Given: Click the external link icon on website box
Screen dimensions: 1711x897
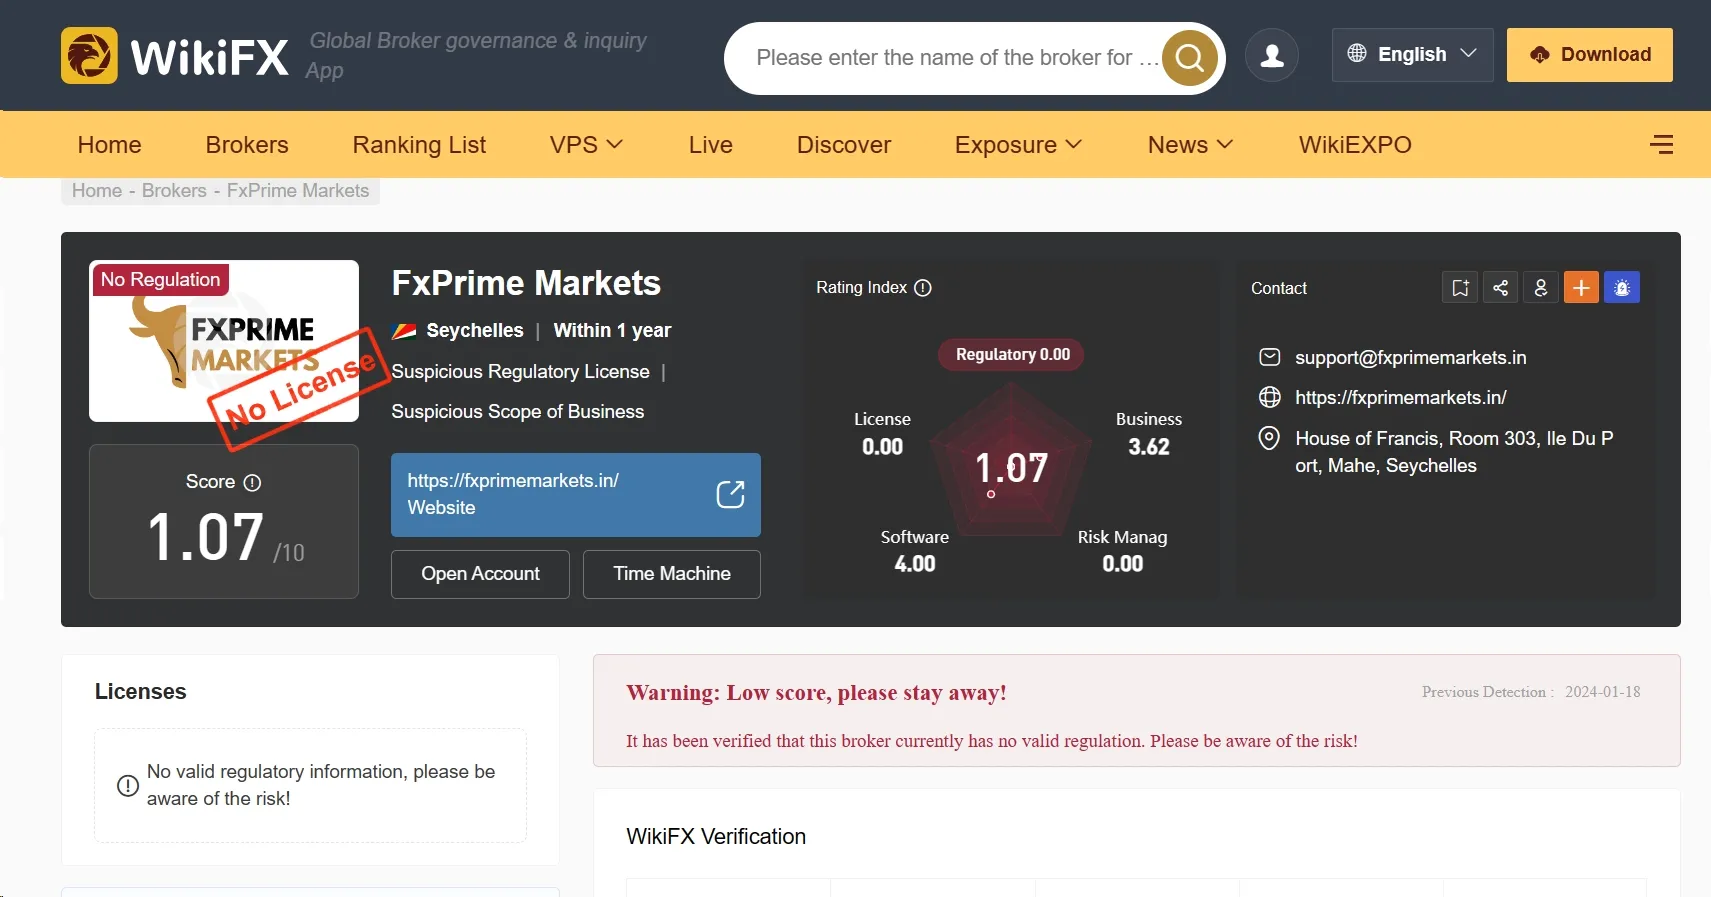Looking at the screenshot, I should [x=731, y=494].
